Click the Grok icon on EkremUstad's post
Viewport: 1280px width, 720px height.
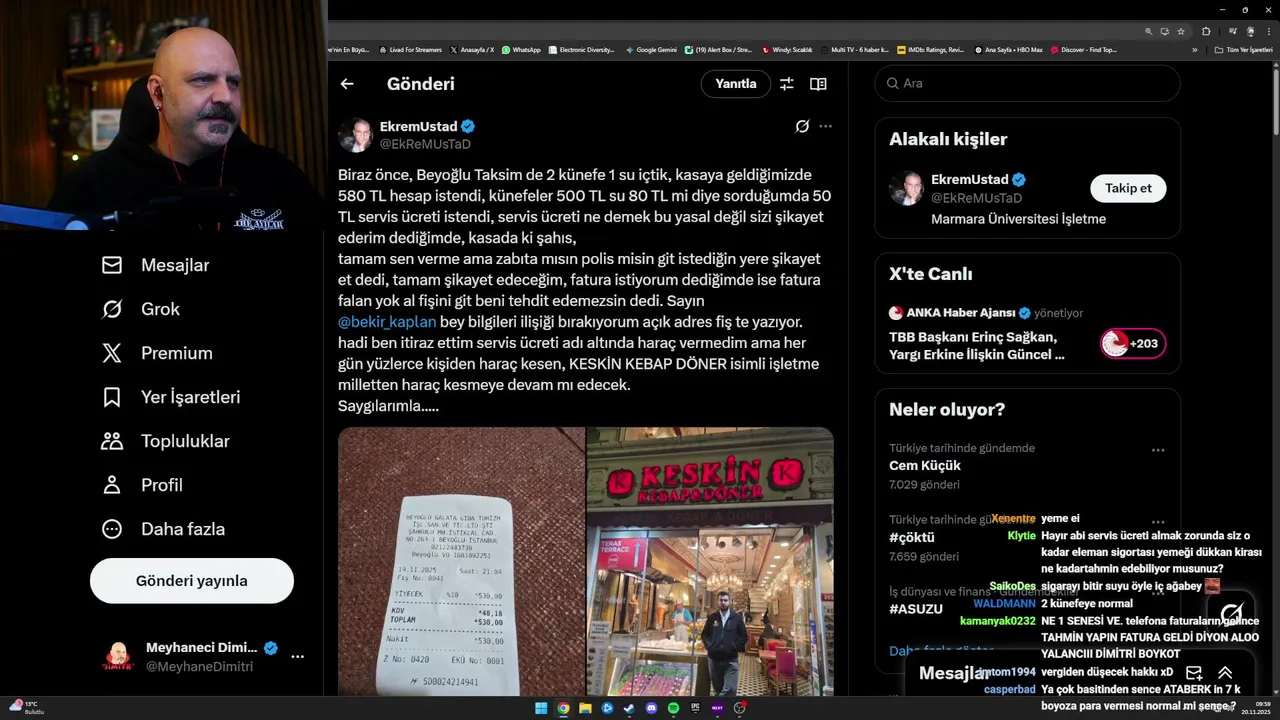click(x=802, y=126)
